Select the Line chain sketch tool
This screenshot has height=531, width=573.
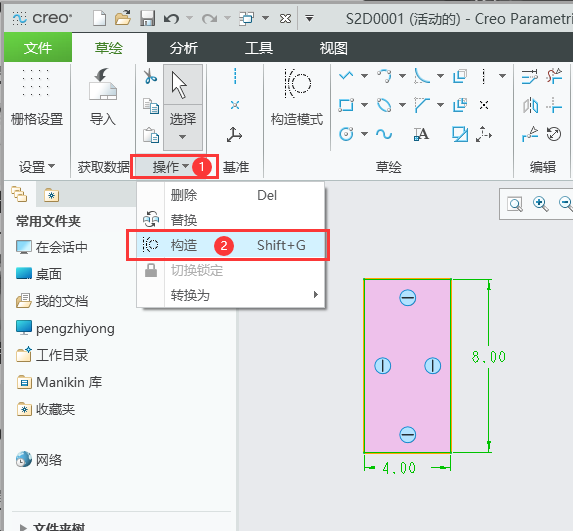pyautogui.click(x=346, y=76)
